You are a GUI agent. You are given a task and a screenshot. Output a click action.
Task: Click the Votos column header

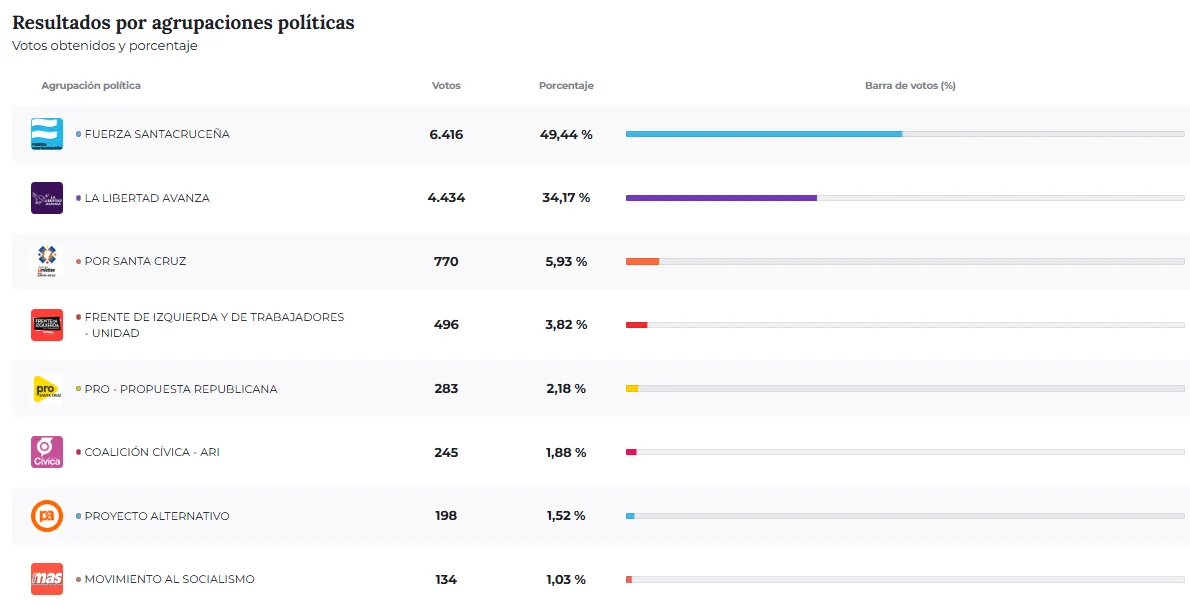coord(446,86)
